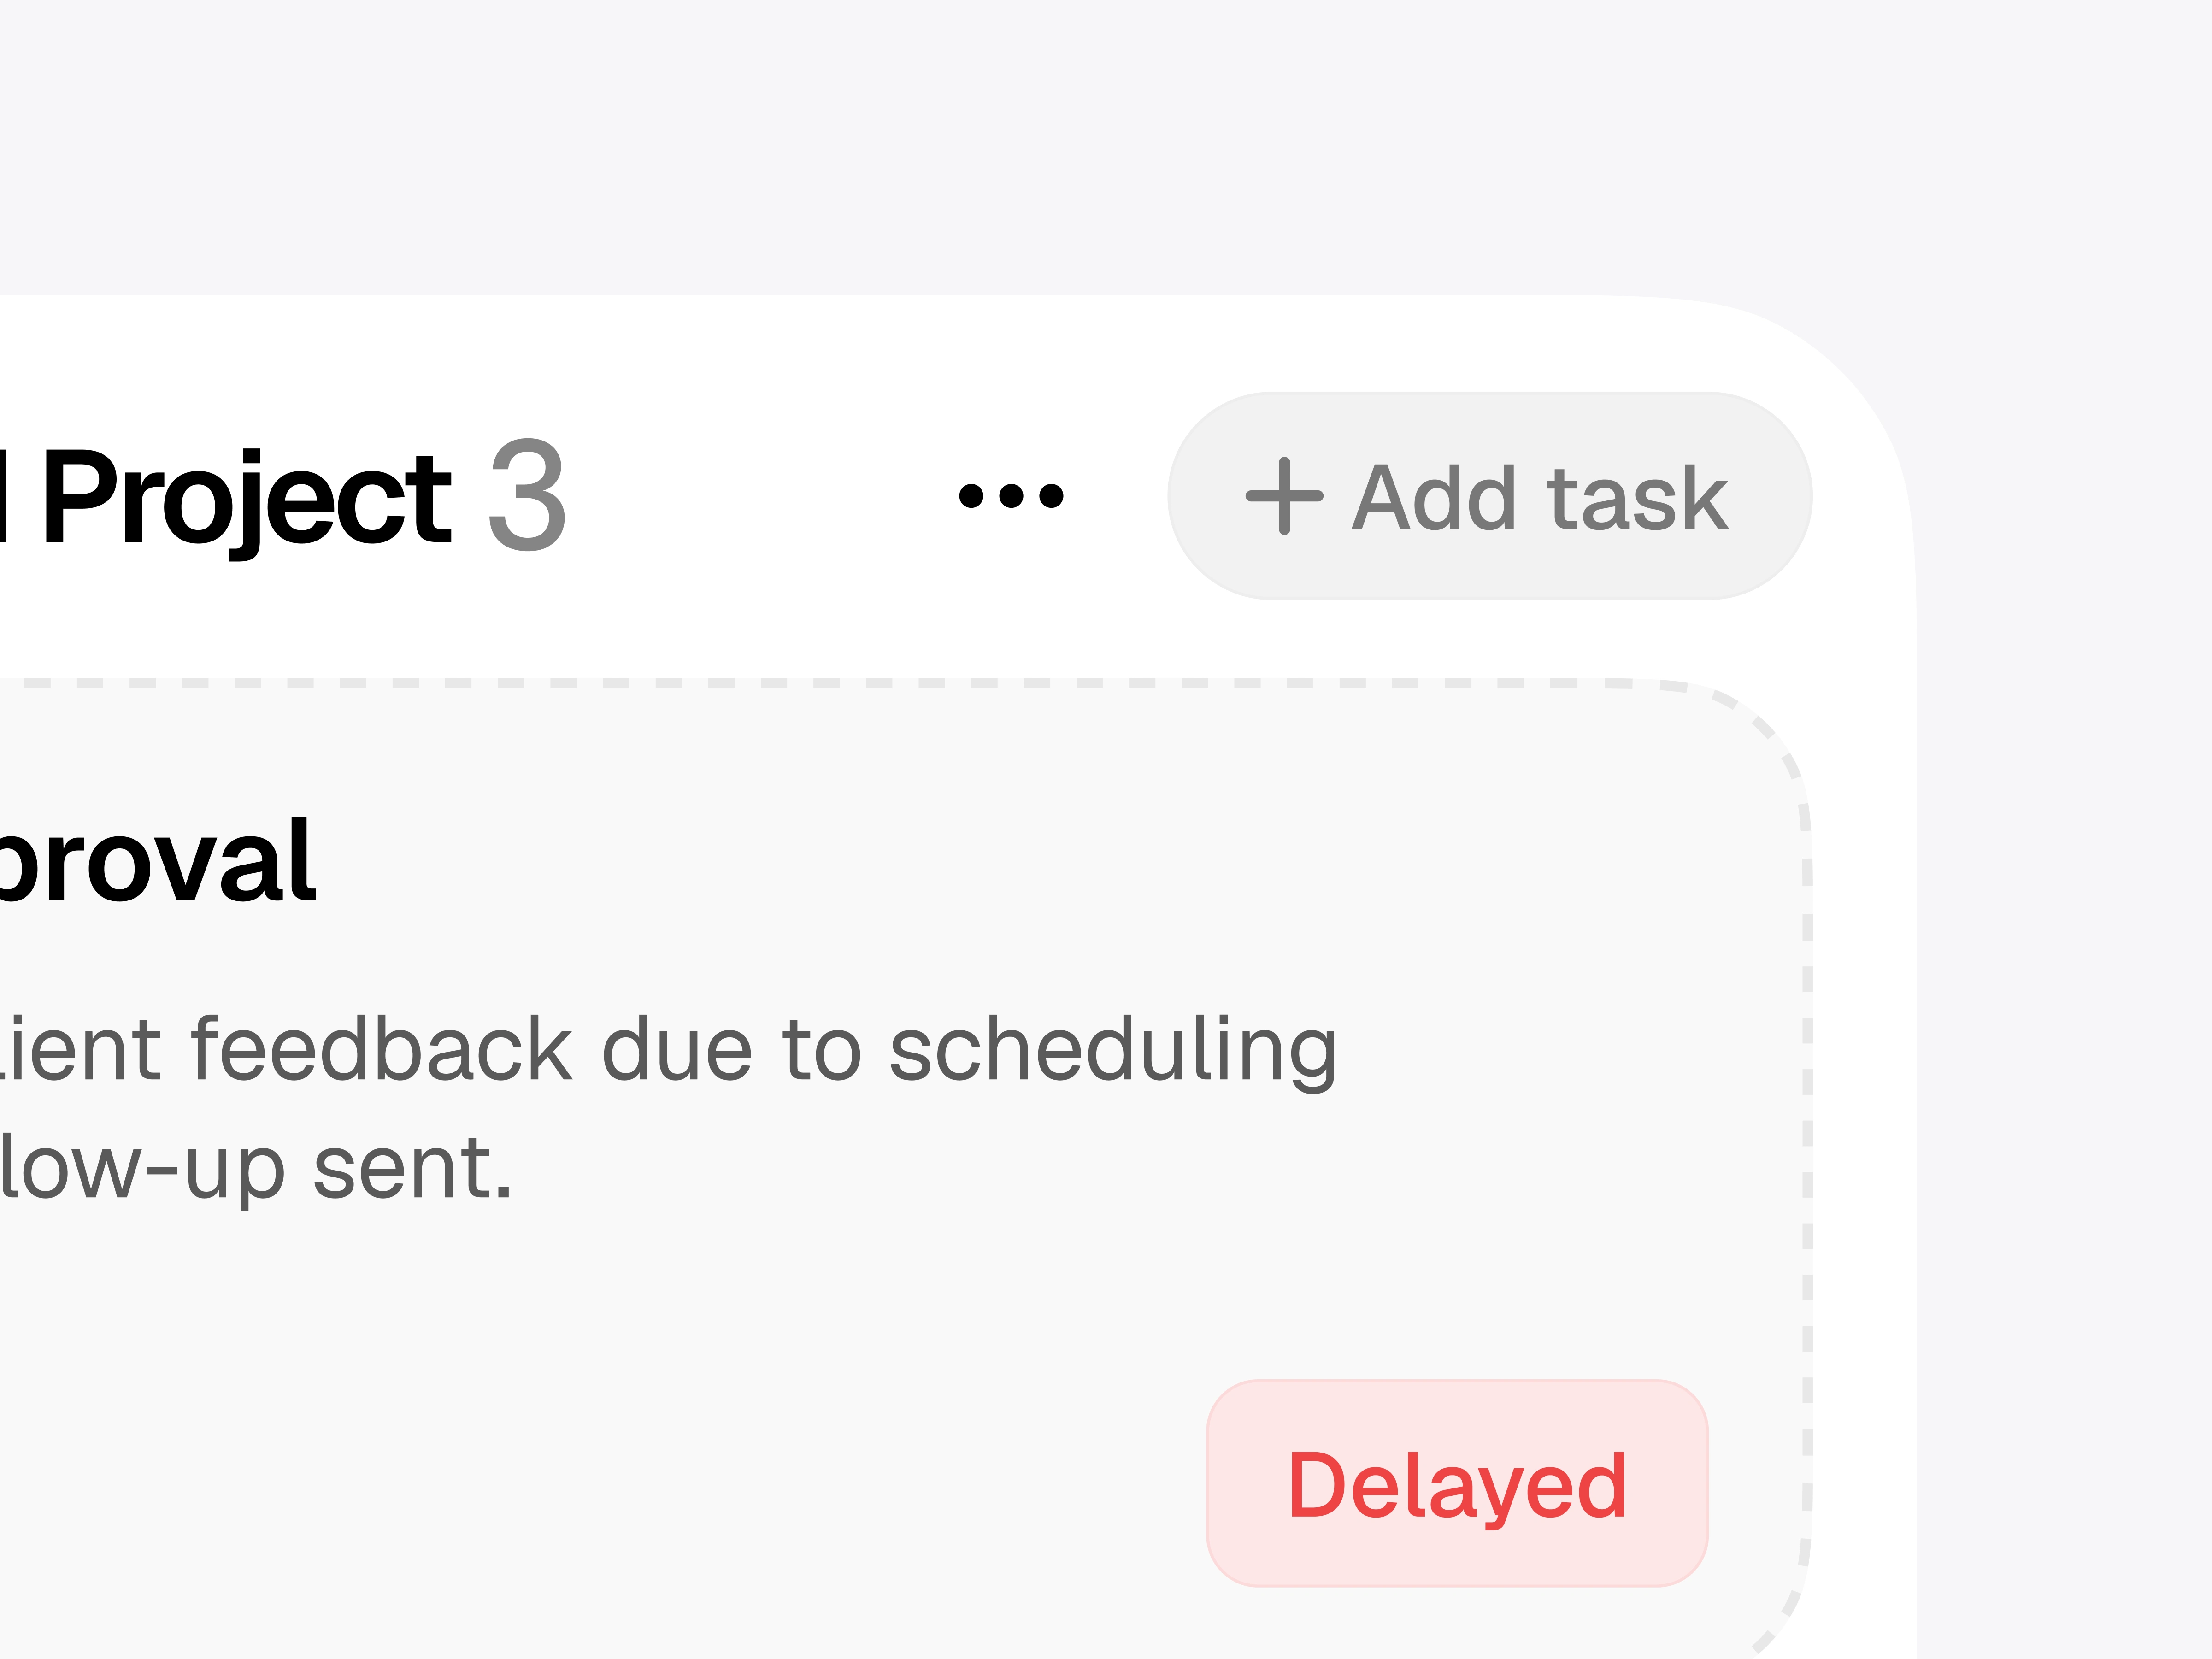Click the 'Add task' text label
Image resolution: width=2212 pixels, height=1659 pixels.
1540,498
